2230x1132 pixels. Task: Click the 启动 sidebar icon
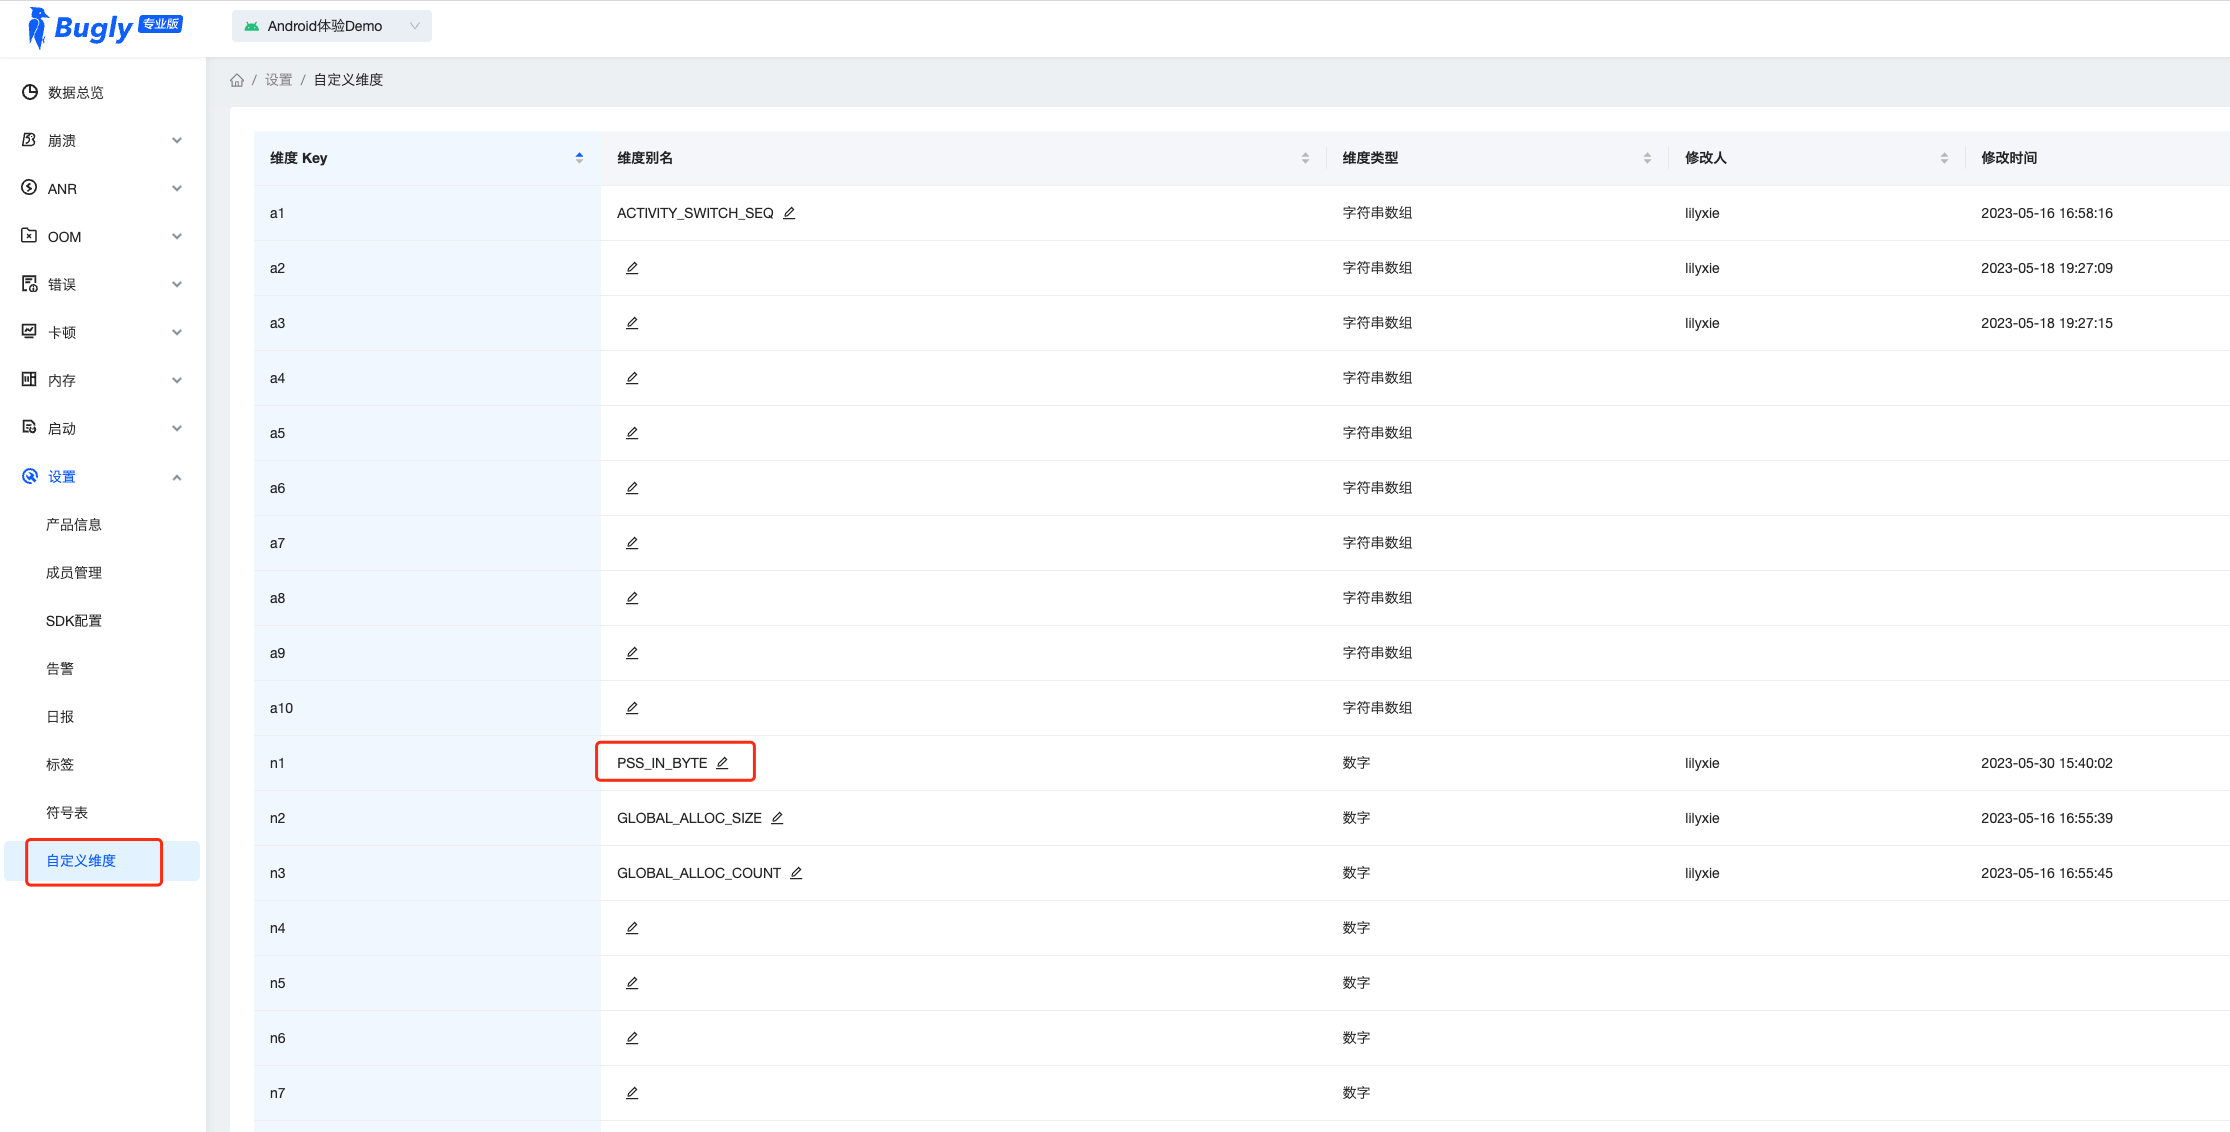coord(29,428)
